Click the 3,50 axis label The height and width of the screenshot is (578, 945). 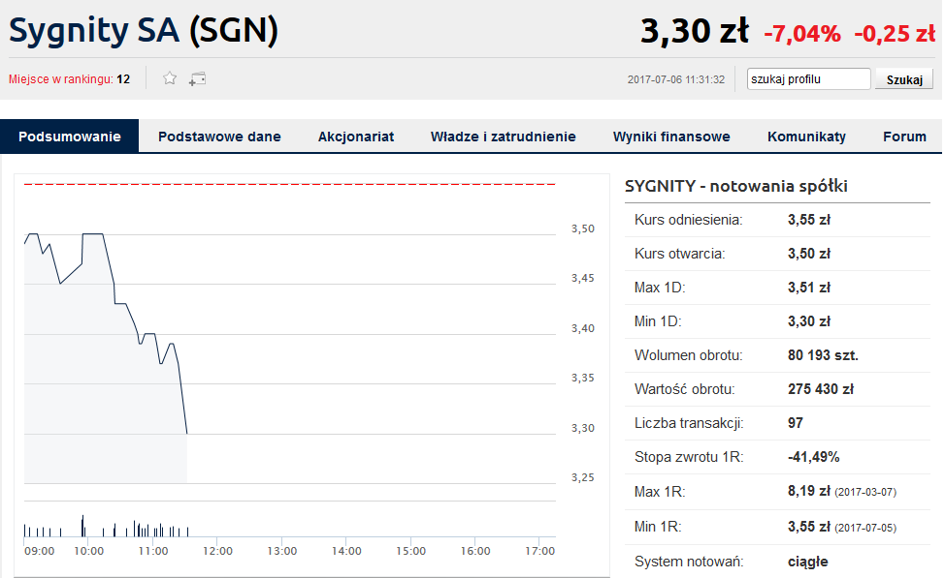(x=583, y=229)
